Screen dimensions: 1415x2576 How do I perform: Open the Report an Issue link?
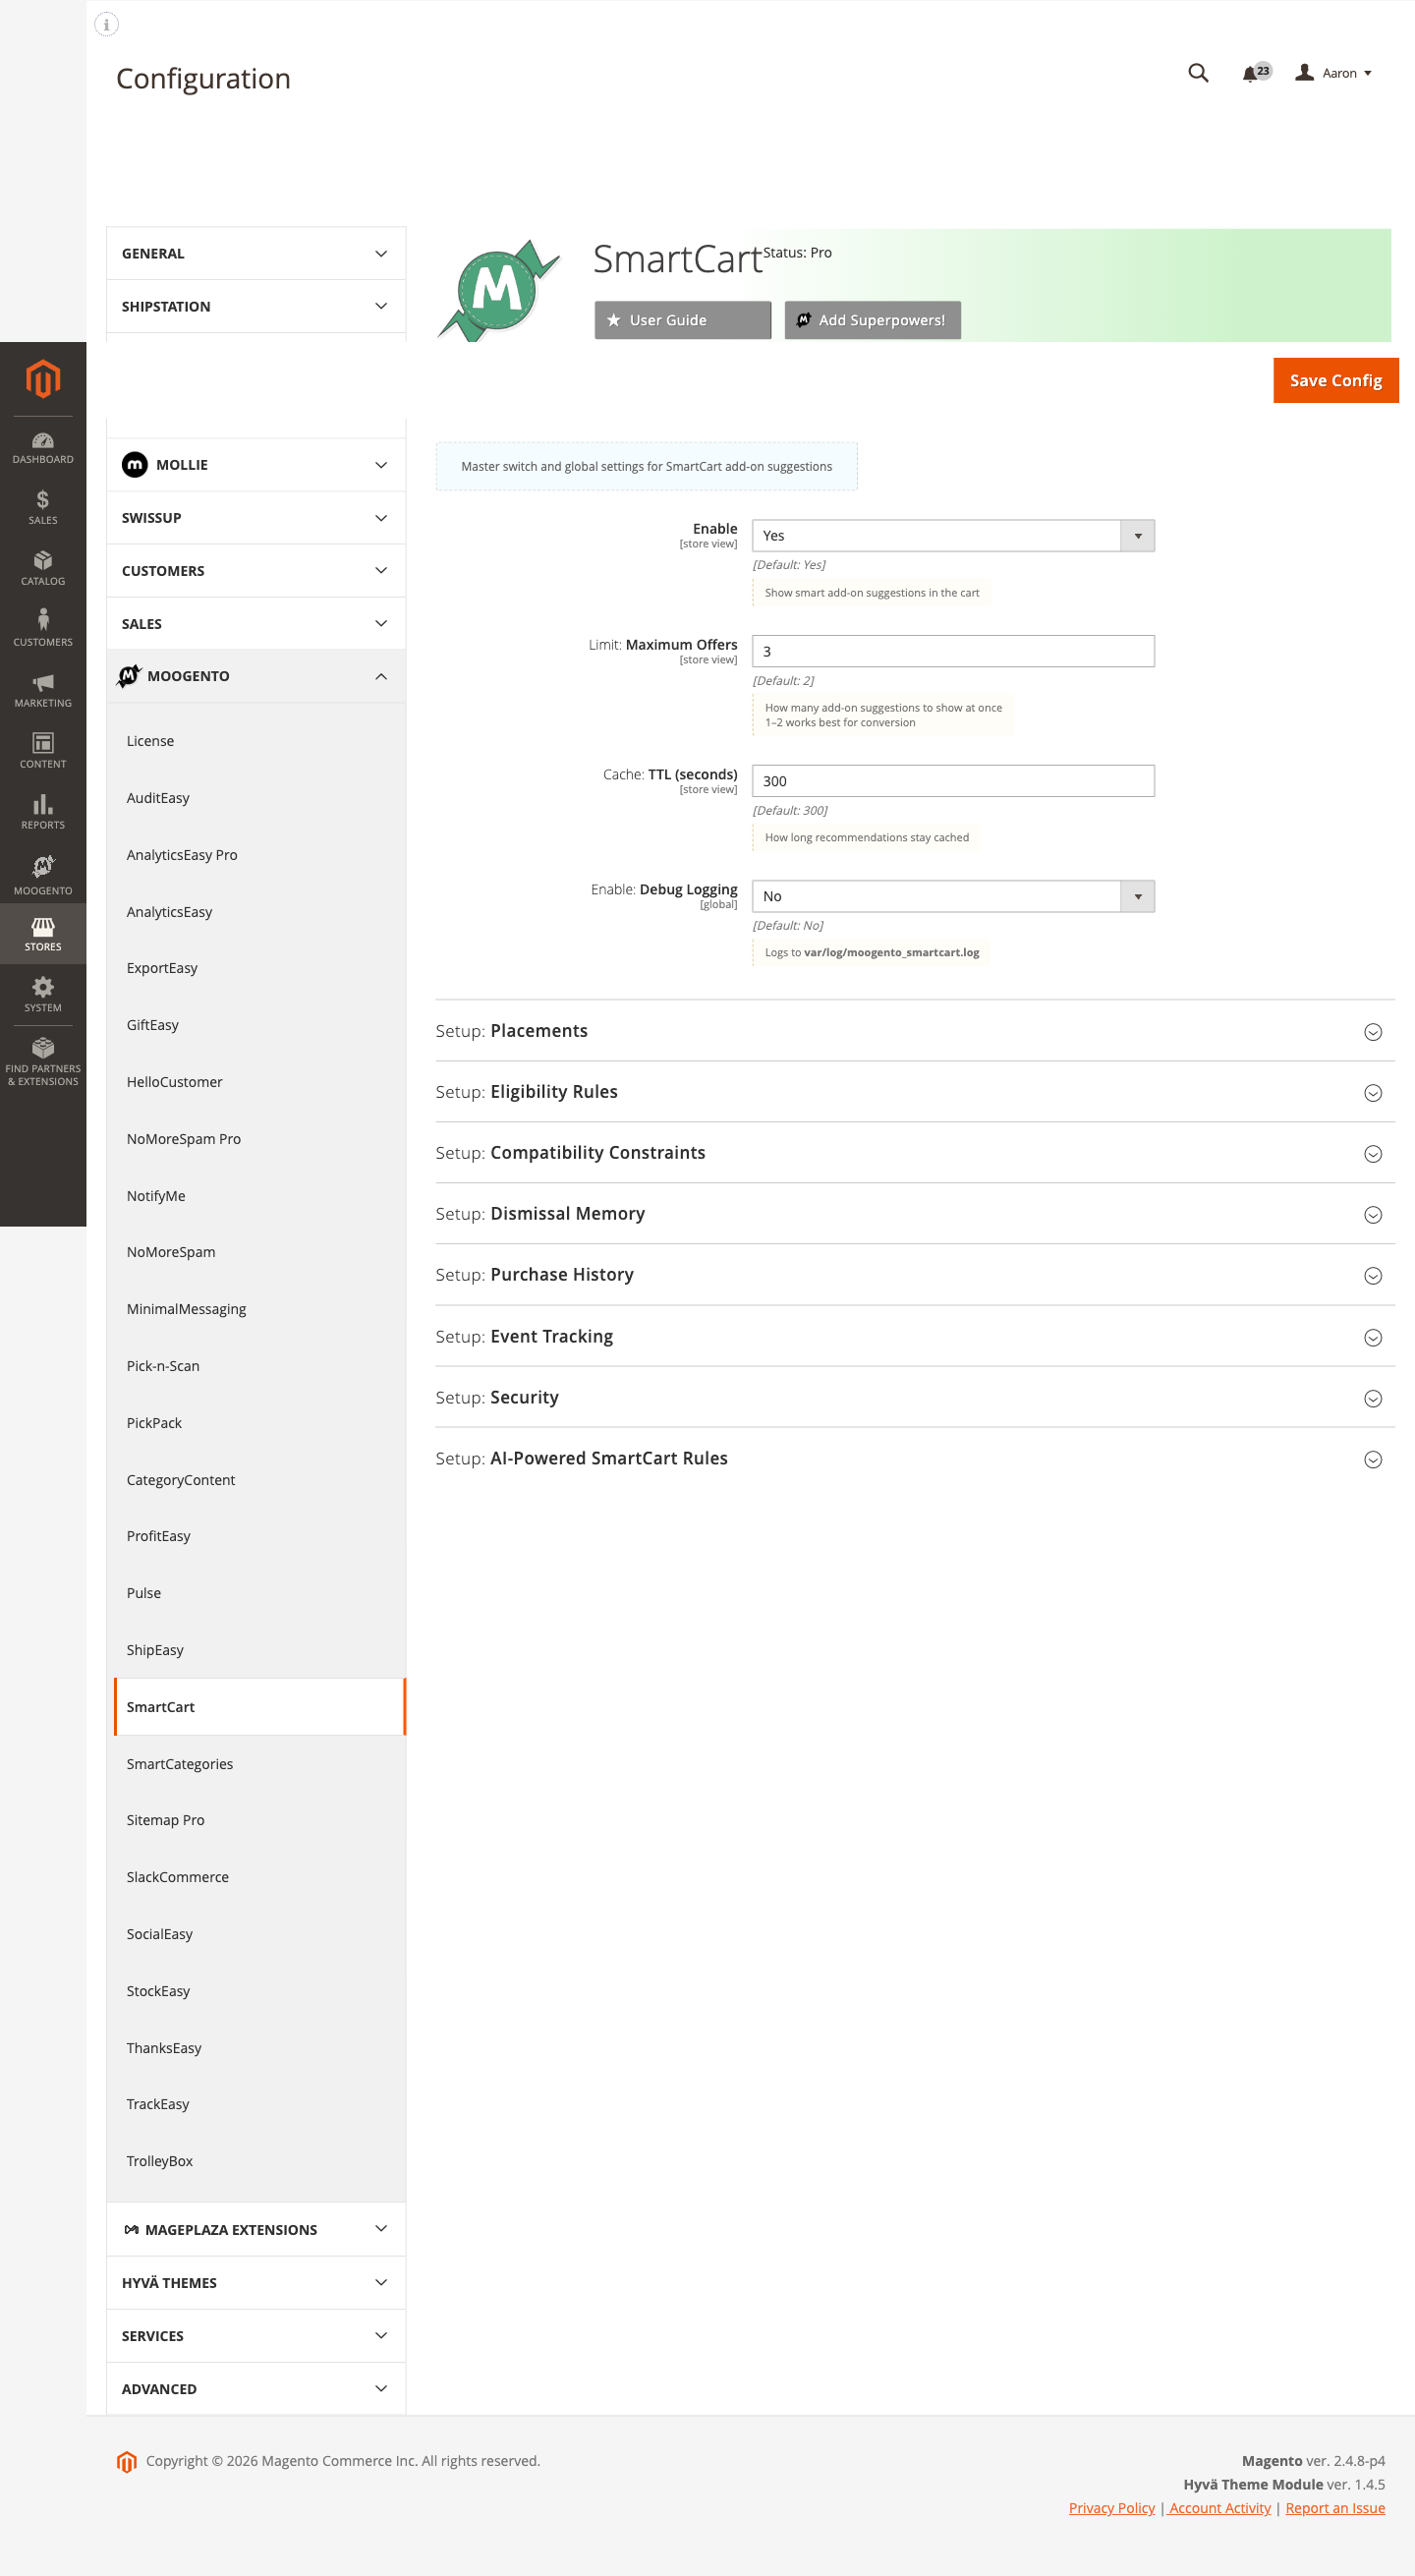click(1334, 2508)
